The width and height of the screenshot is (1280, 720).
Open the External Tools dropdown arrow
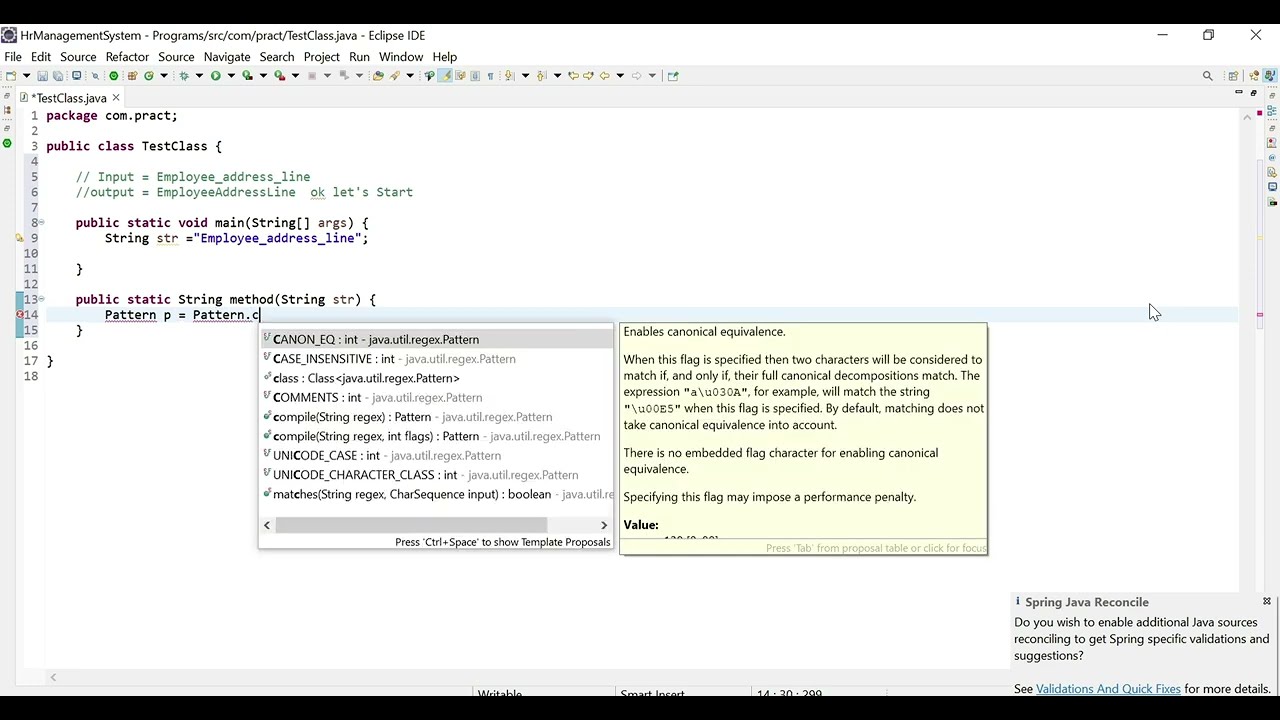click(295, 75)
